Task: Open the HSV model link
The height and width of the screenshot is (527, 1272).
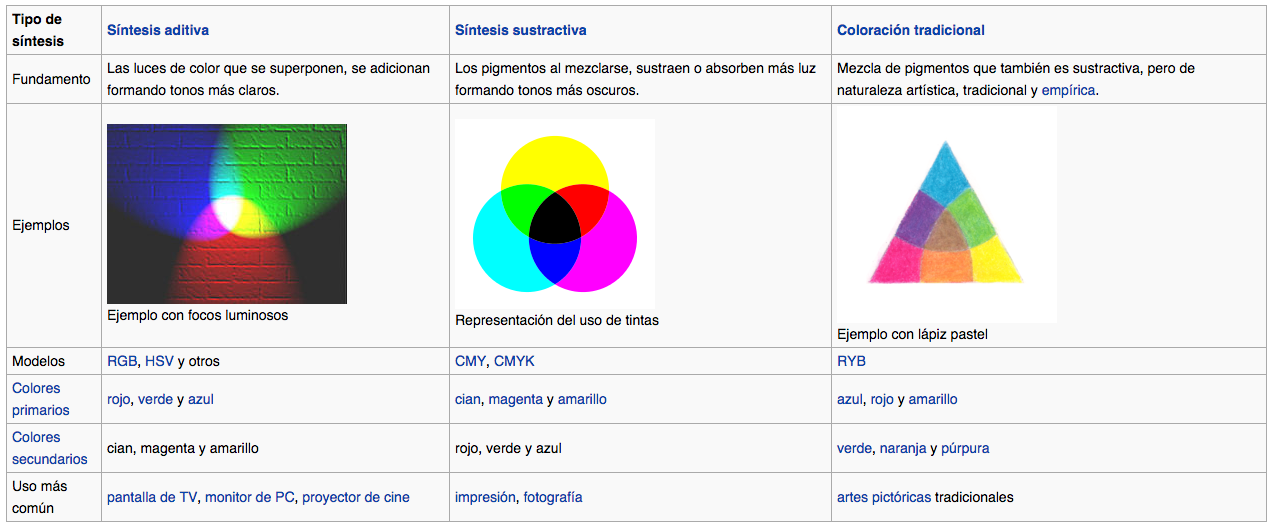Action: coord(159,361)
